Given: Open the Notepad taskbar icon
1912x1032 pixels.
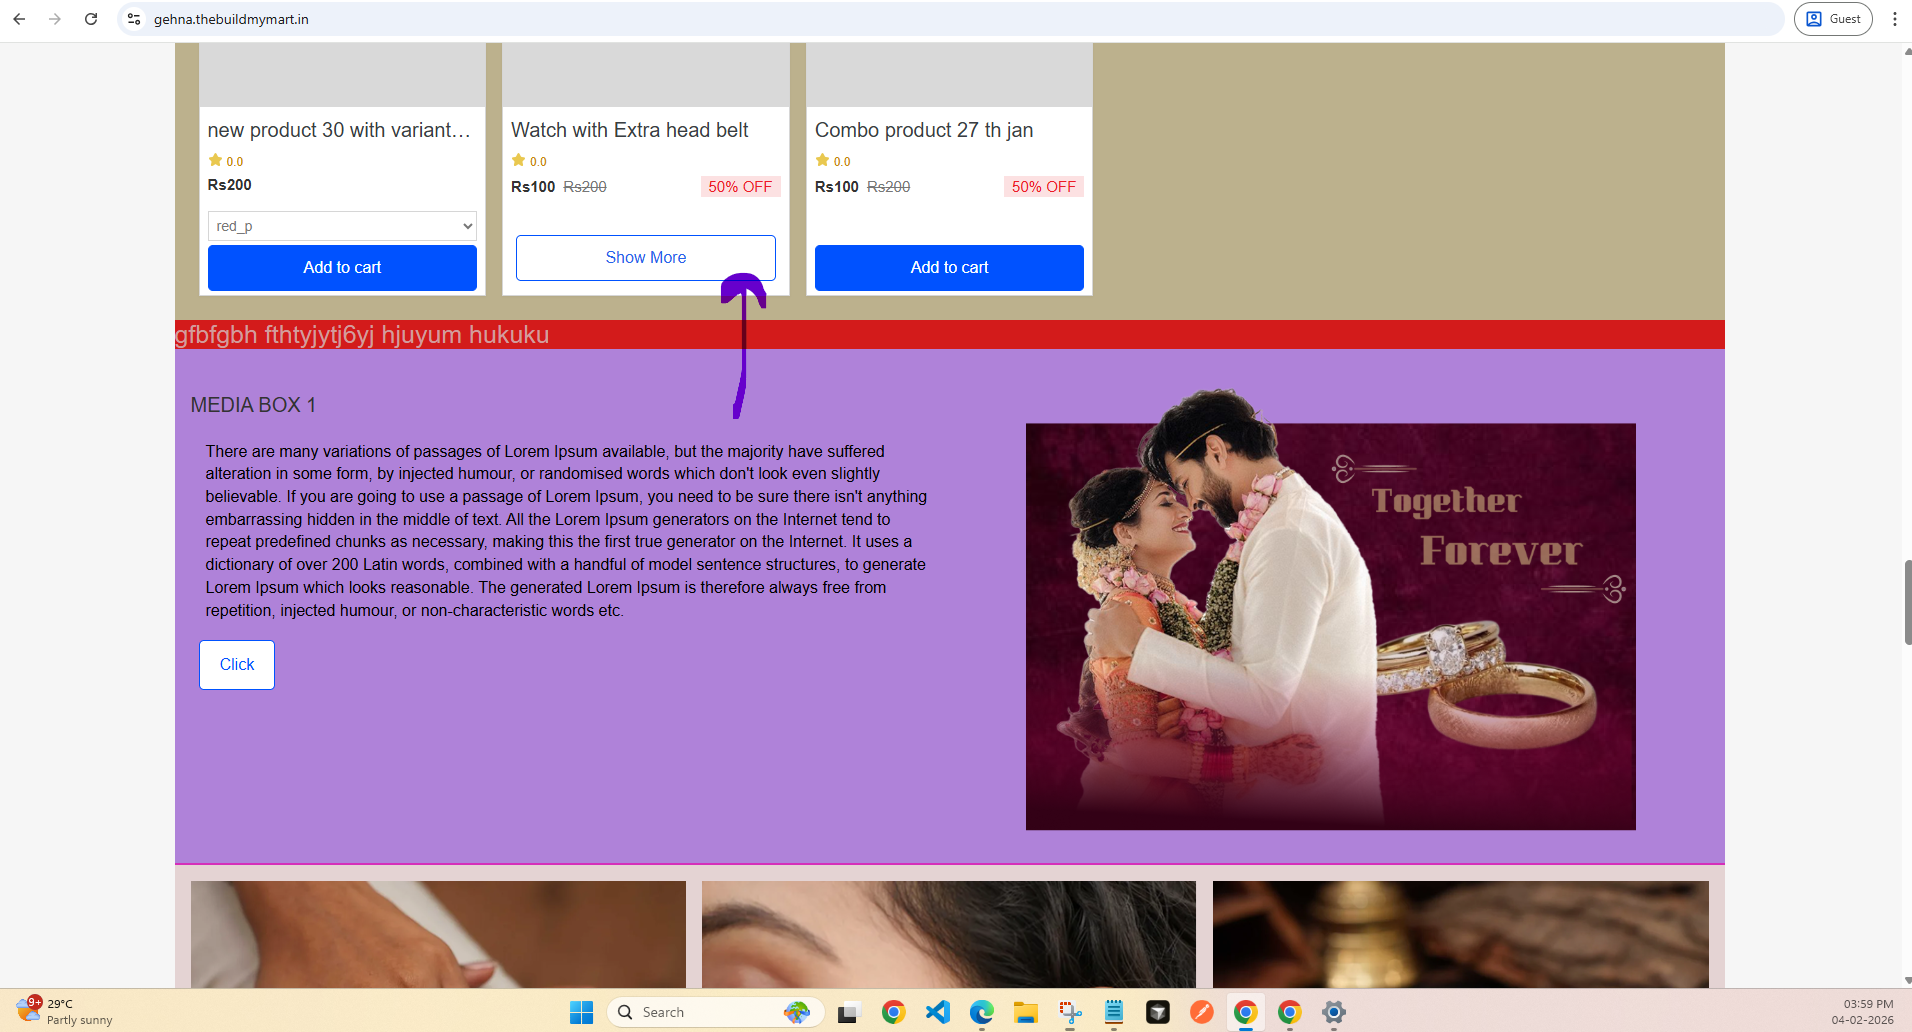Looking at the screenshot, I should pyautogui.click(x=1114, y=1013).
